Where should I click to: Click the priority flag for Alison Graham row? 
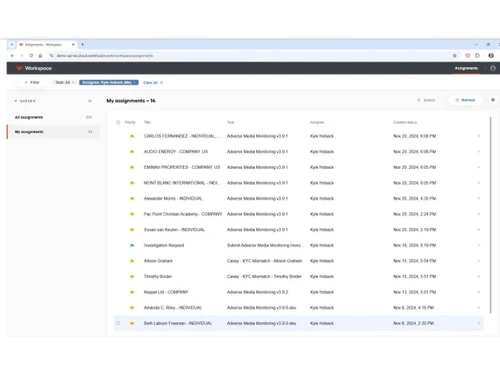pyautogui.click(x=132, y=261)
